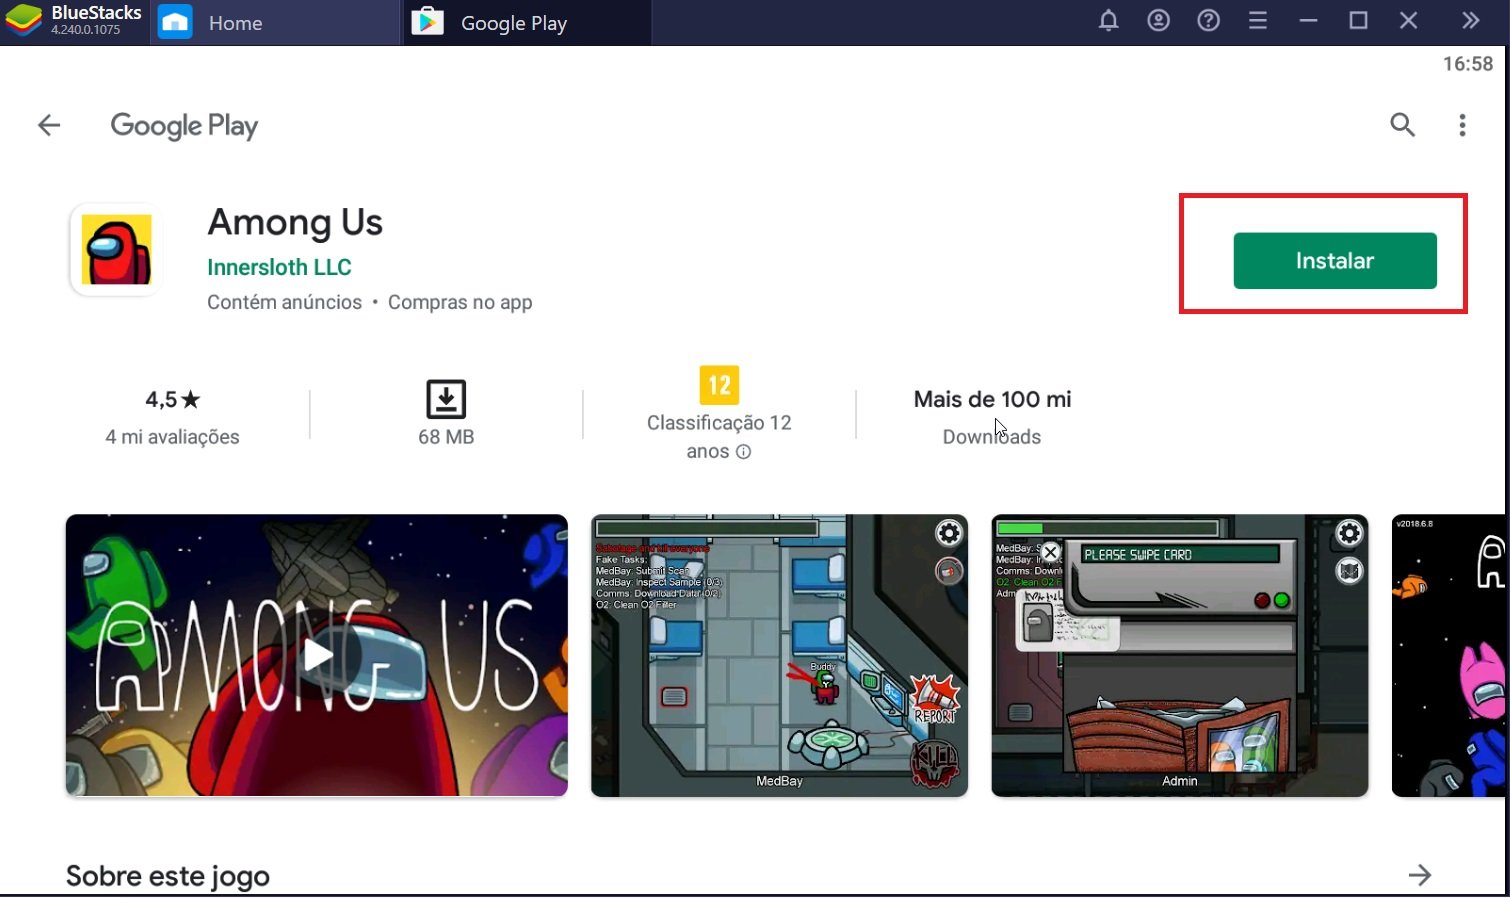The height and width of the screenshot is (898, 1510).
Task: Click the Google Play logo text
Action: [184, 126]
